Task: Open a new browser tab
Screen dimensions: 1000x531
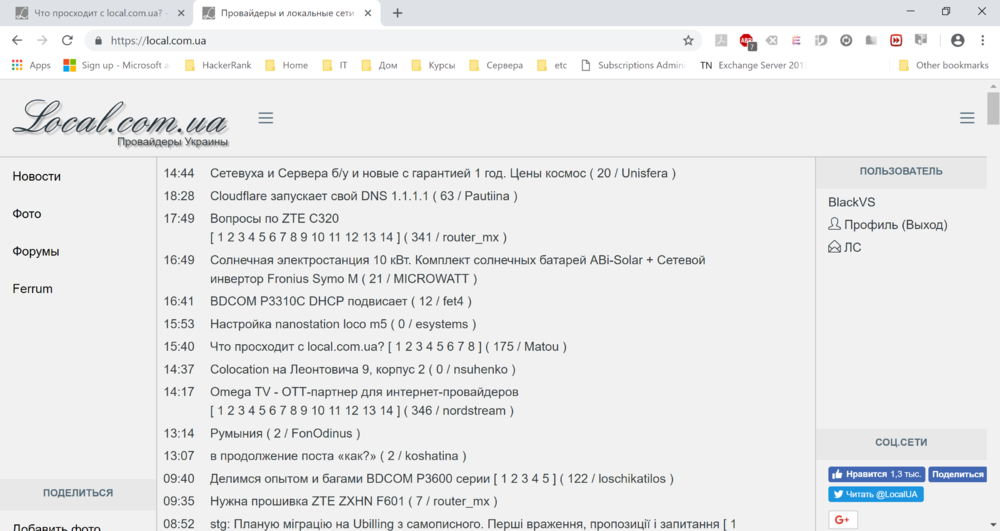Action: 398,13
